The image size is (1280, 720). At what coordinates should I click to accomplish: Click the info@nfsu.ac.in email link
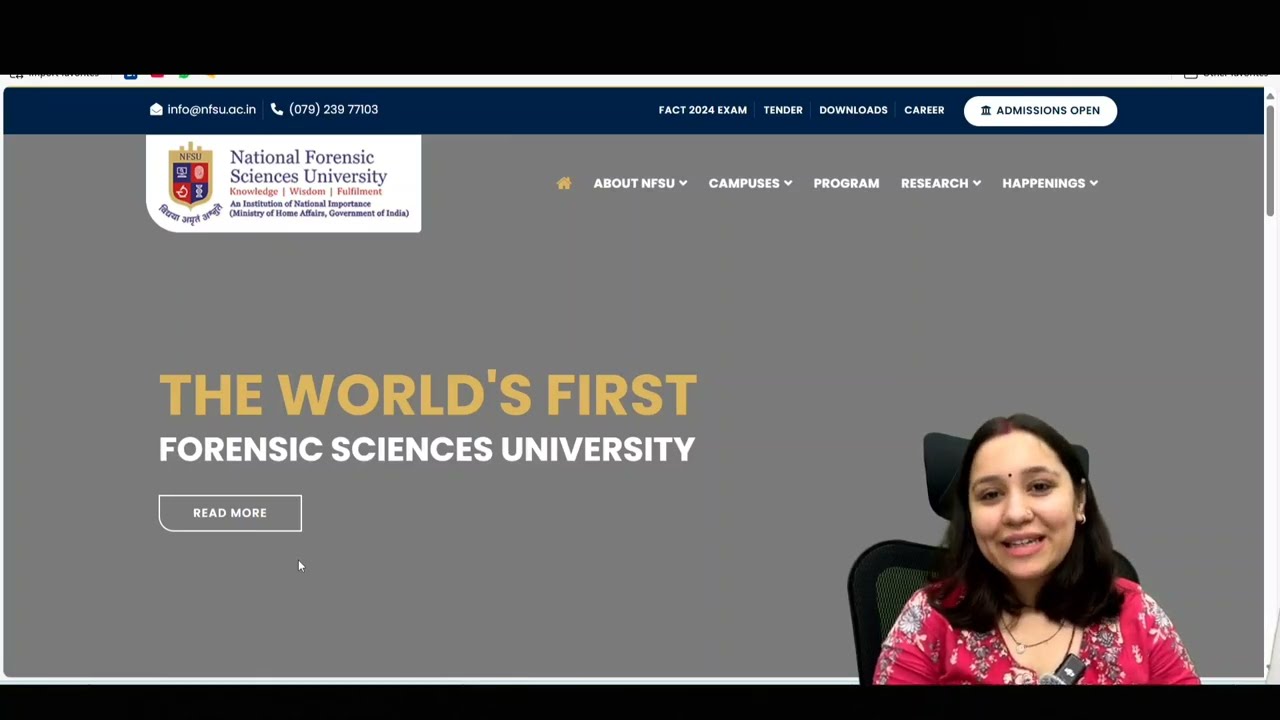pyautogui.click(x=212, y=110)
